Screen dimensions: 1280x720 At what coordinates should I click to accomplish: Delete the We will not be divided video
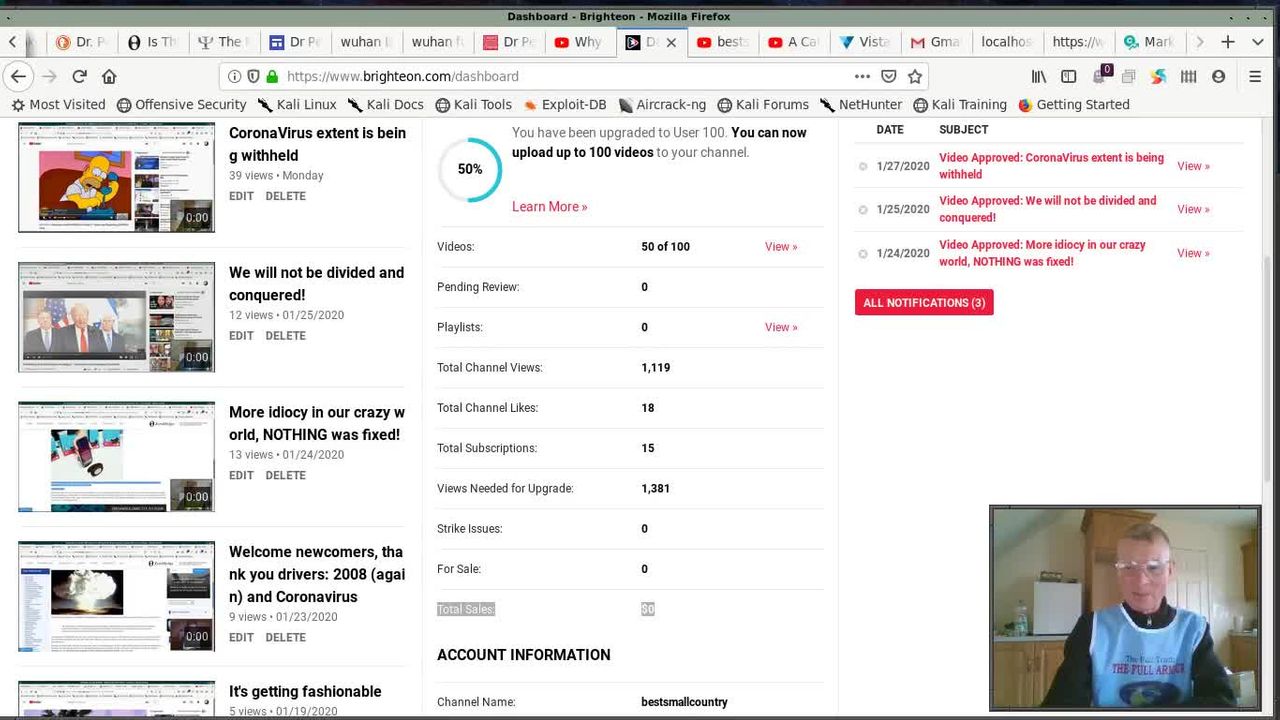coord(285,336)
